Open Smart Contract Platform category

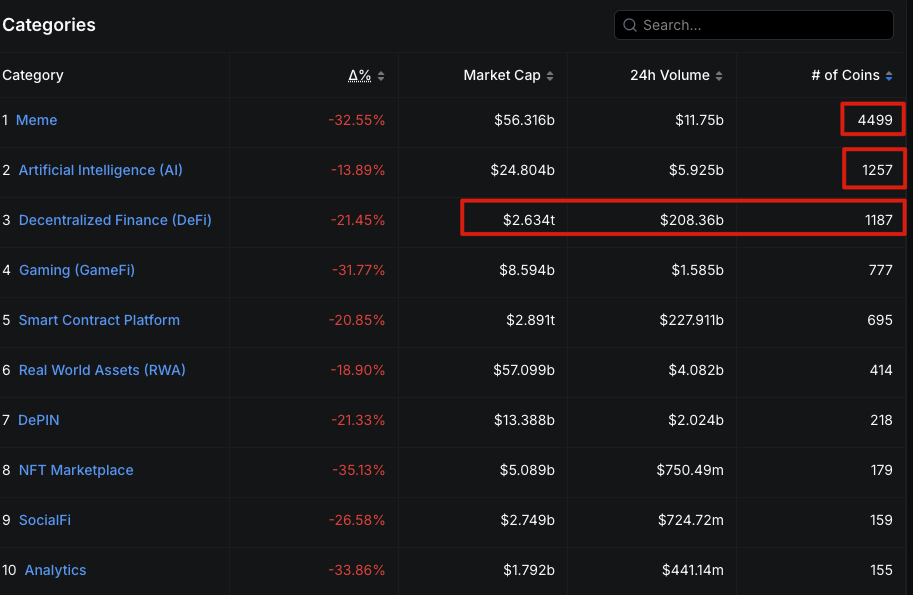point(99,320)
